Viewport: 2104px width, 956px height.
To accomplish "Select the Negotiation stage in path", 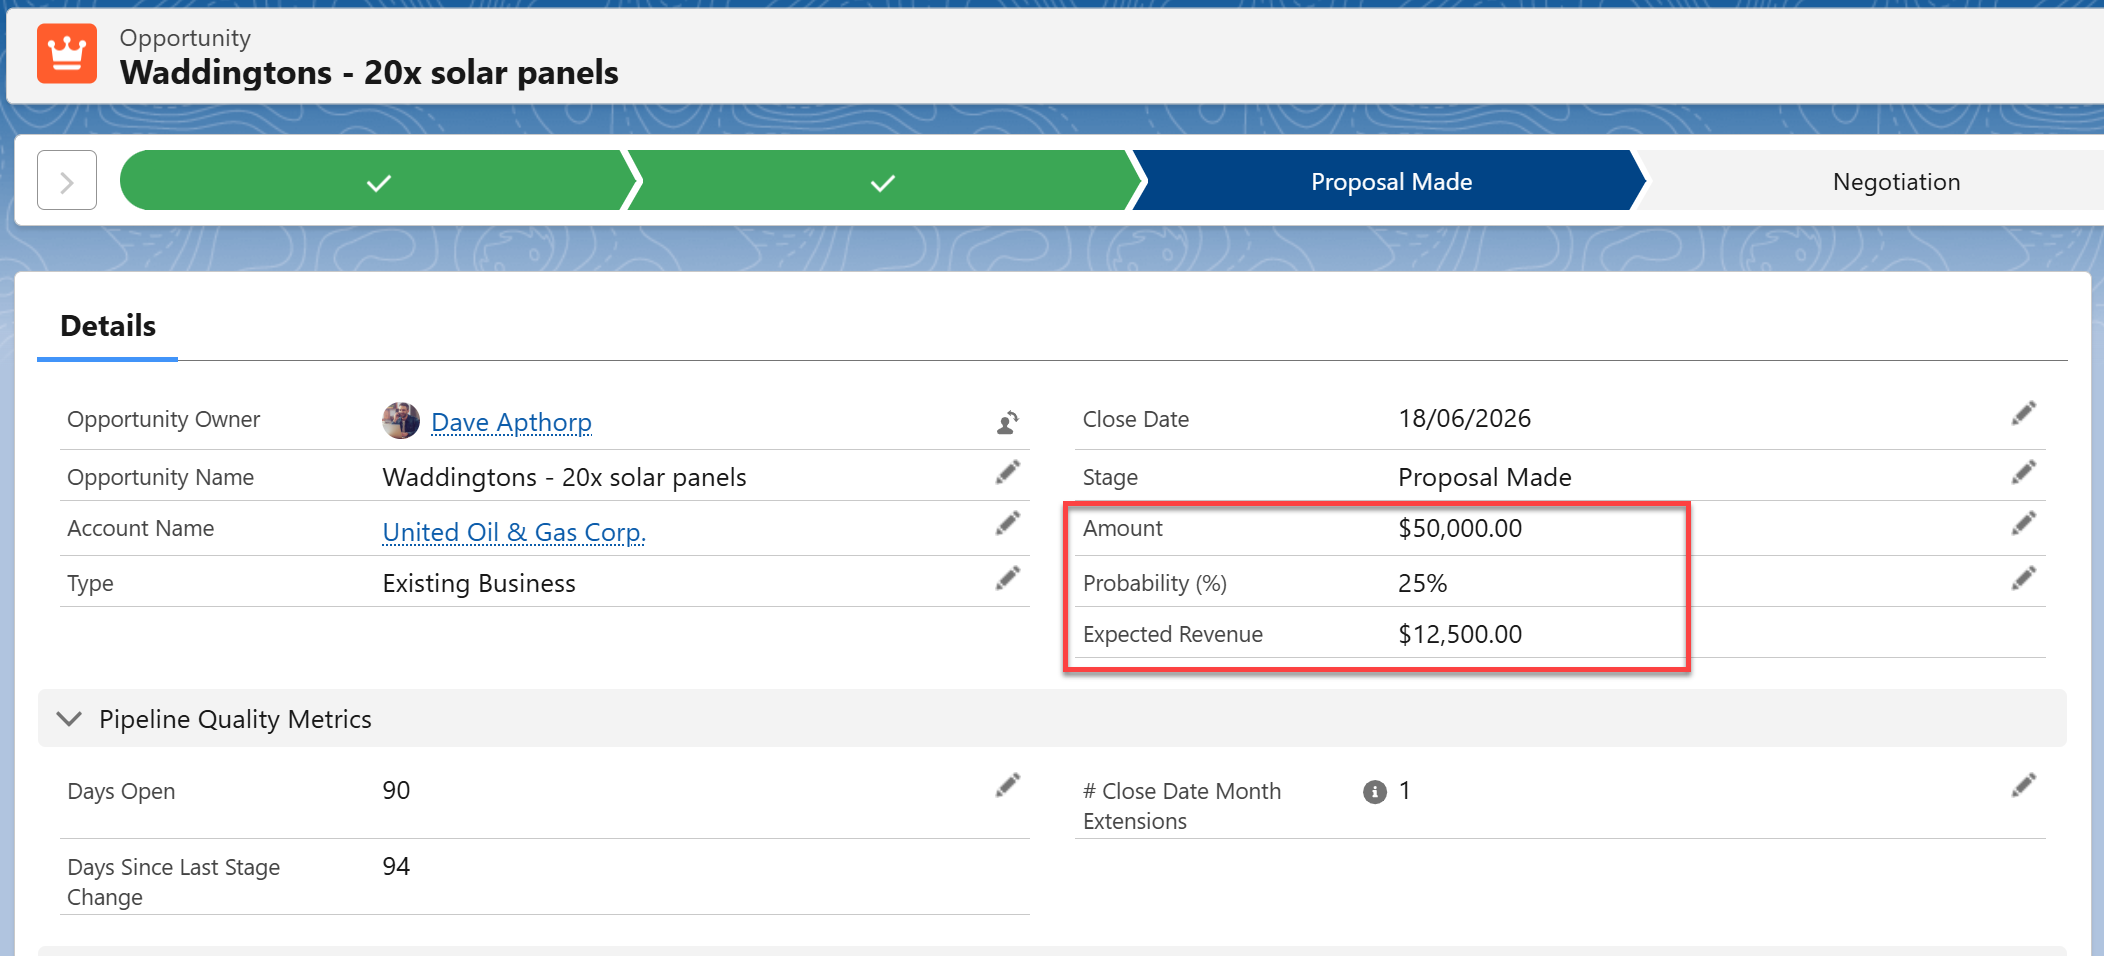I will click(x=1895, y=182).
